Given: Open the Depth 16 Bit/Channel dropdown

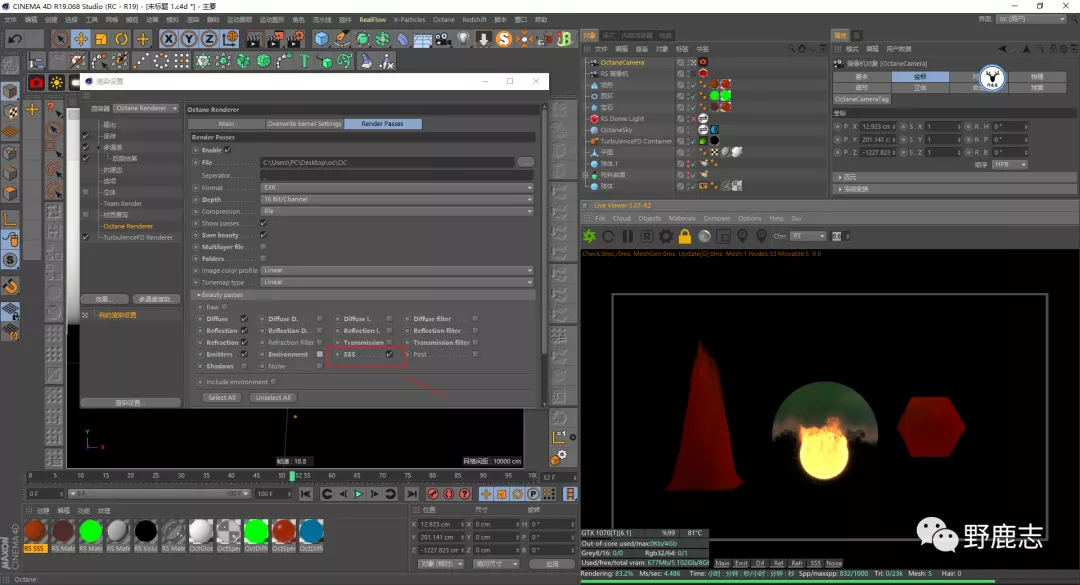Looking at the screenshot, I should 396,200.
